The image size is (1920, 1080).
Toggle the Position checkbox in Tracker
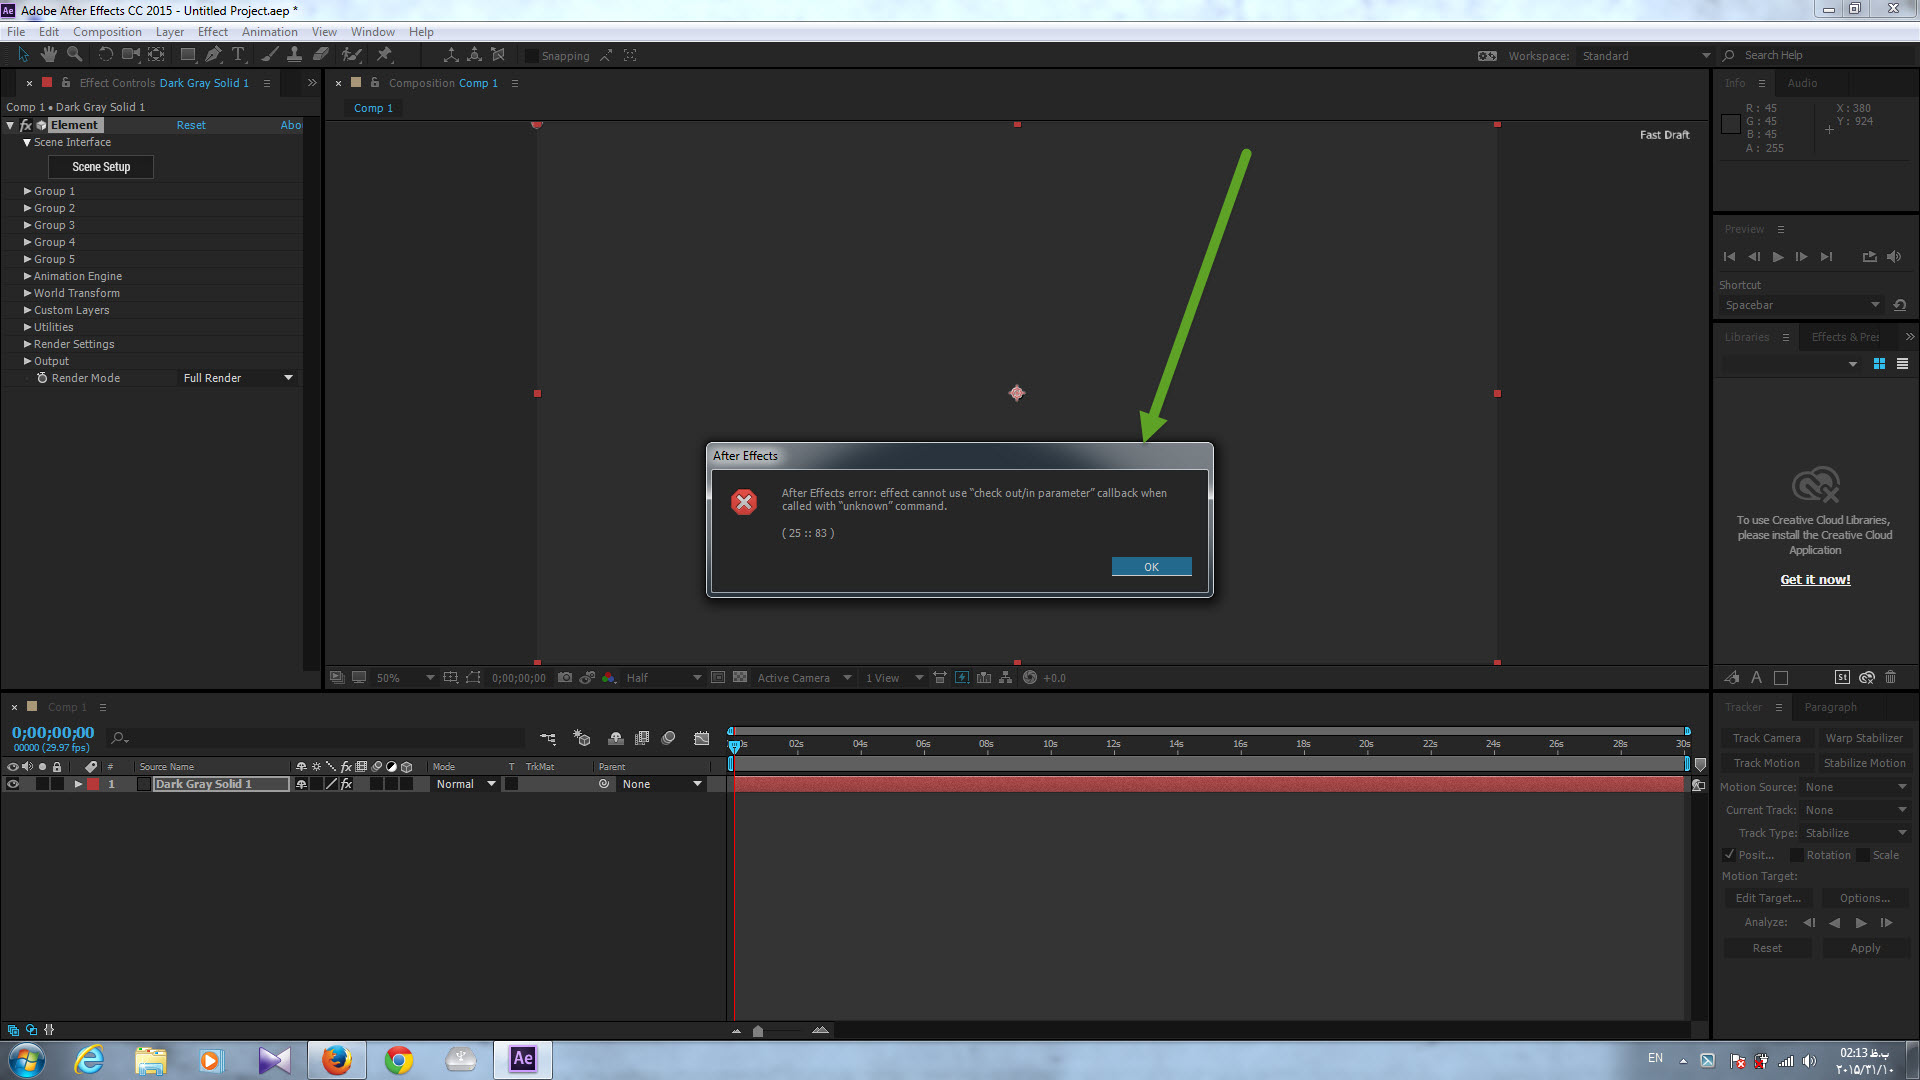(1729, 855)
